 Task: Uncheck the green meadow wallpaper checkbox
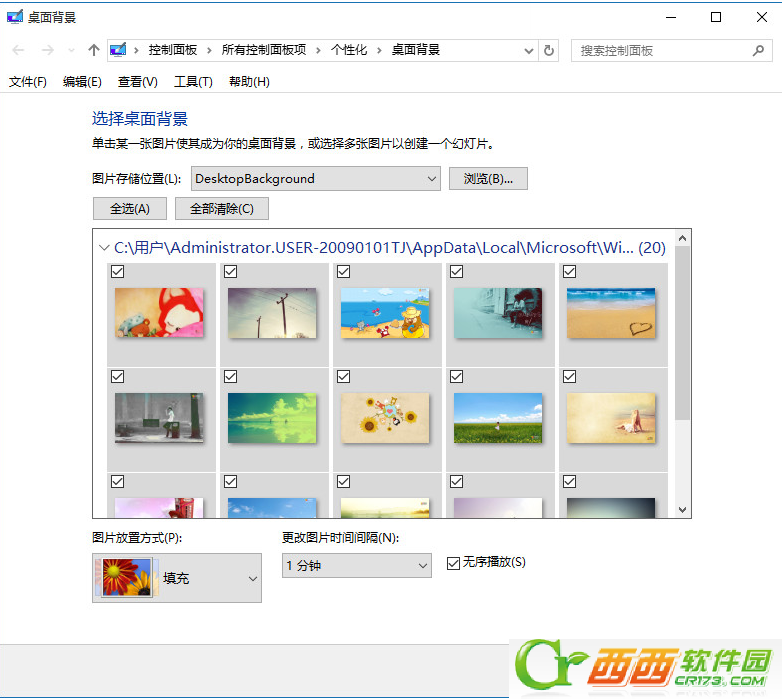456,376
